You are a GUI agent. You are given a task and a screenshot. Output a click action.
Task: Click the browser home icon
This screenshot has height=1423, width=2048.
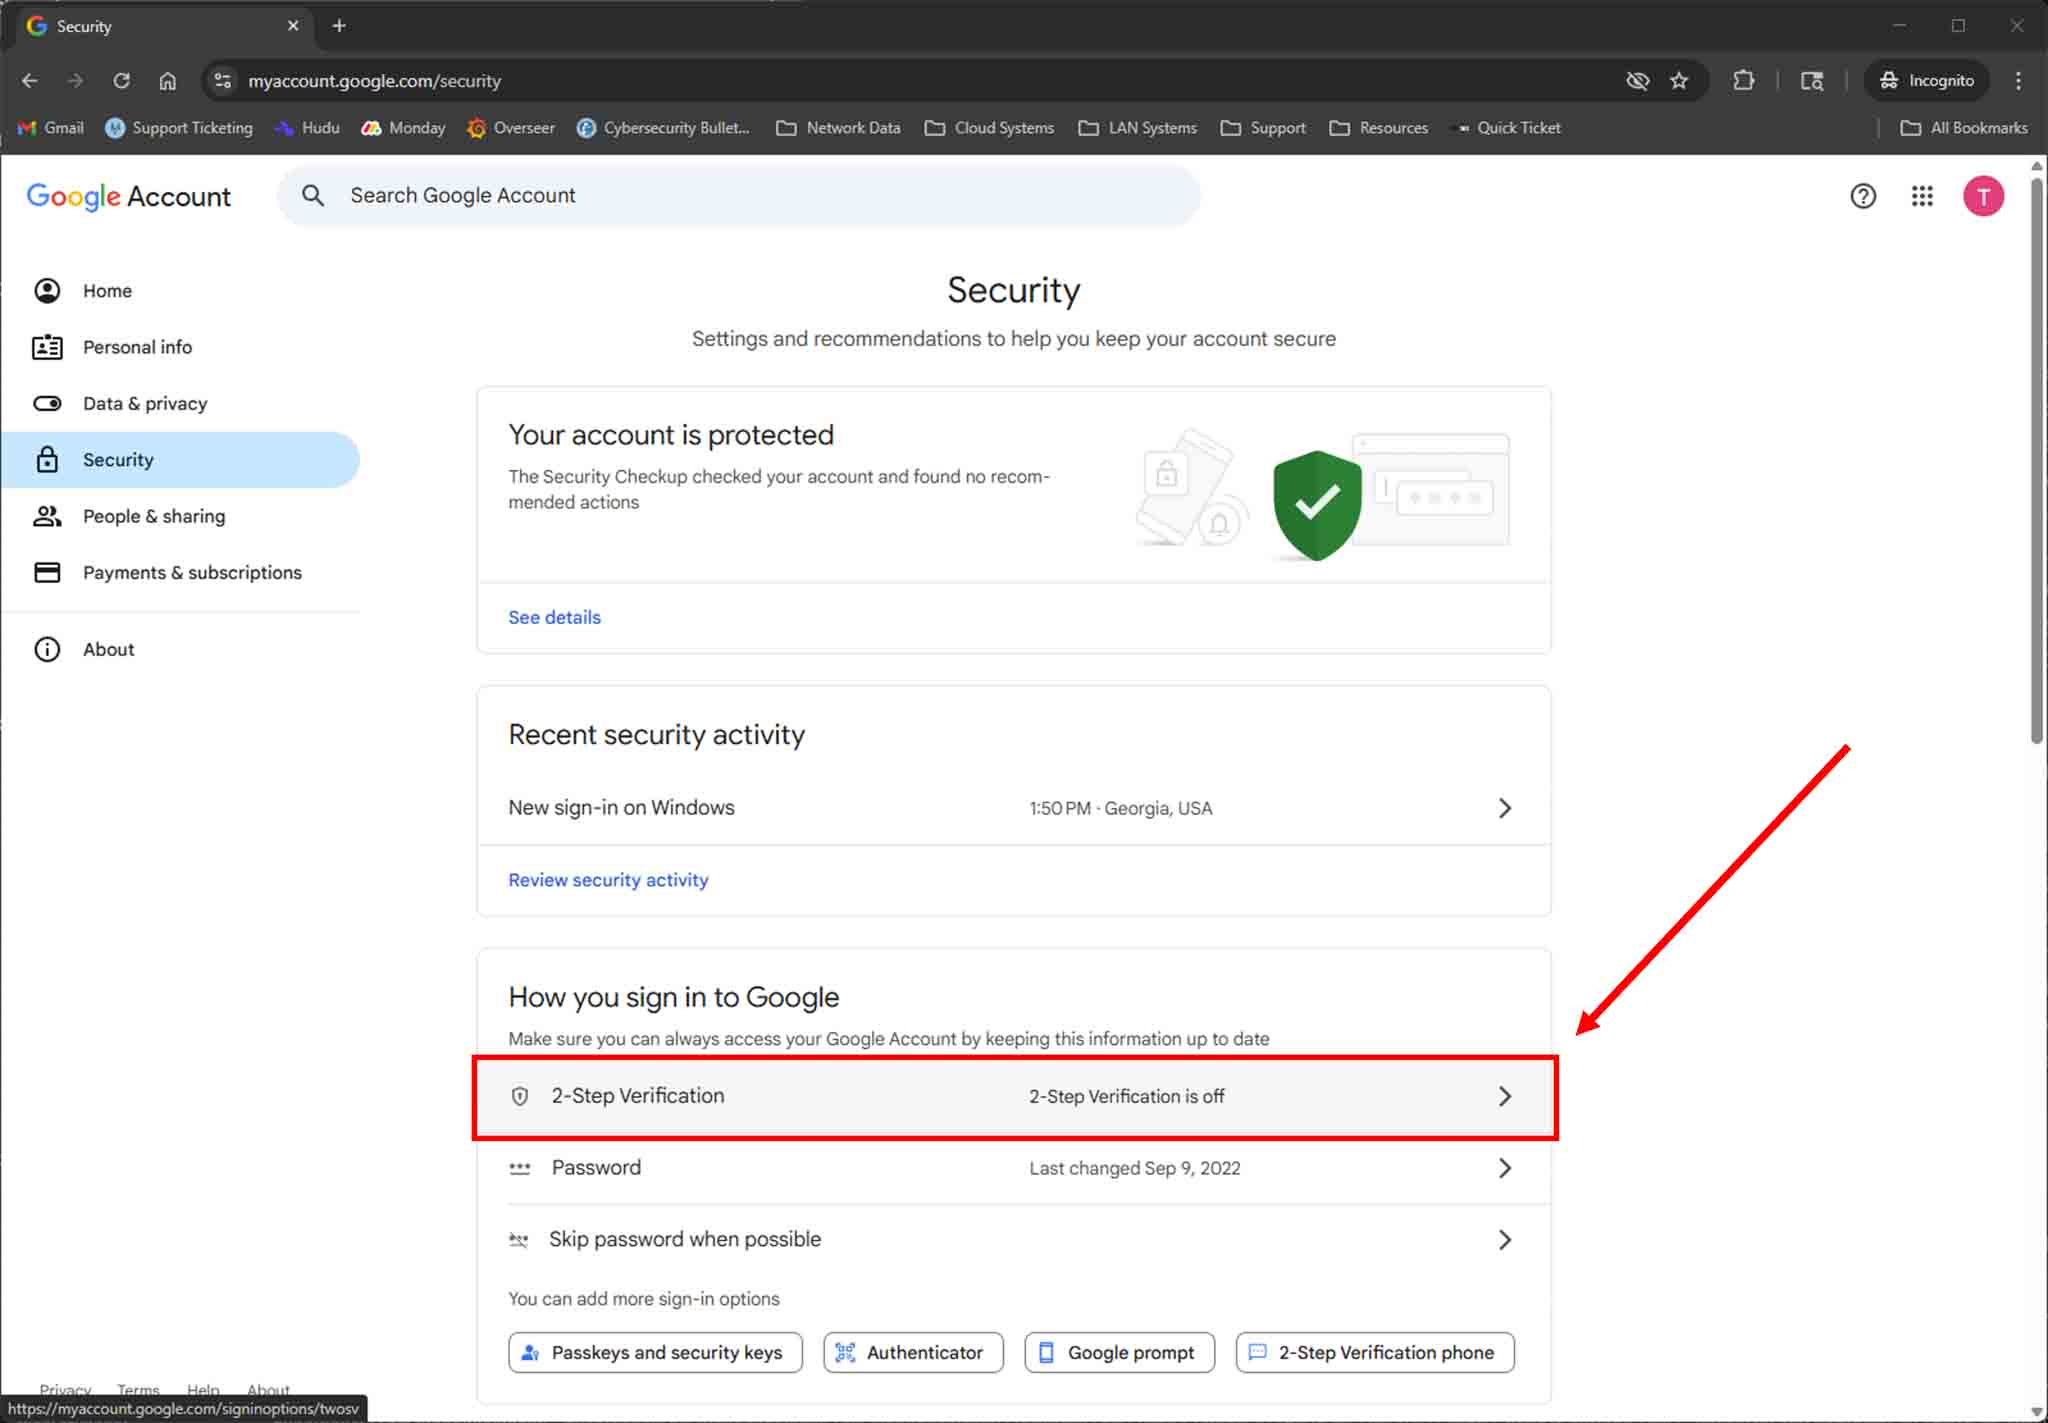click(168, 81)
